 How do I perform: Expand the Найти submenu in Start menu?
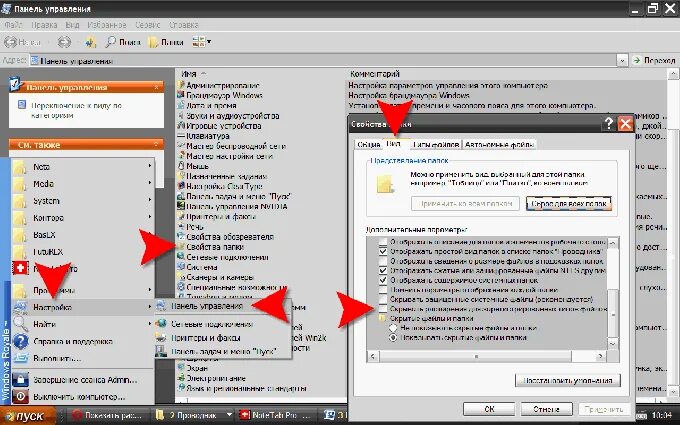tap(82, 324)
